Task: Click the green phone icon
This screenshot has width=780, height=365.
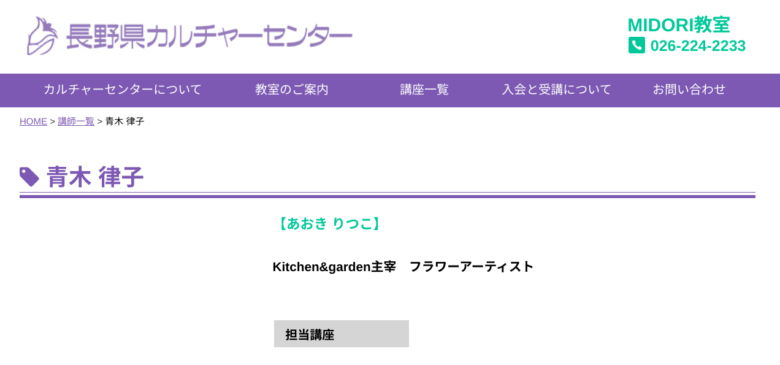Action: click(636, 46)
